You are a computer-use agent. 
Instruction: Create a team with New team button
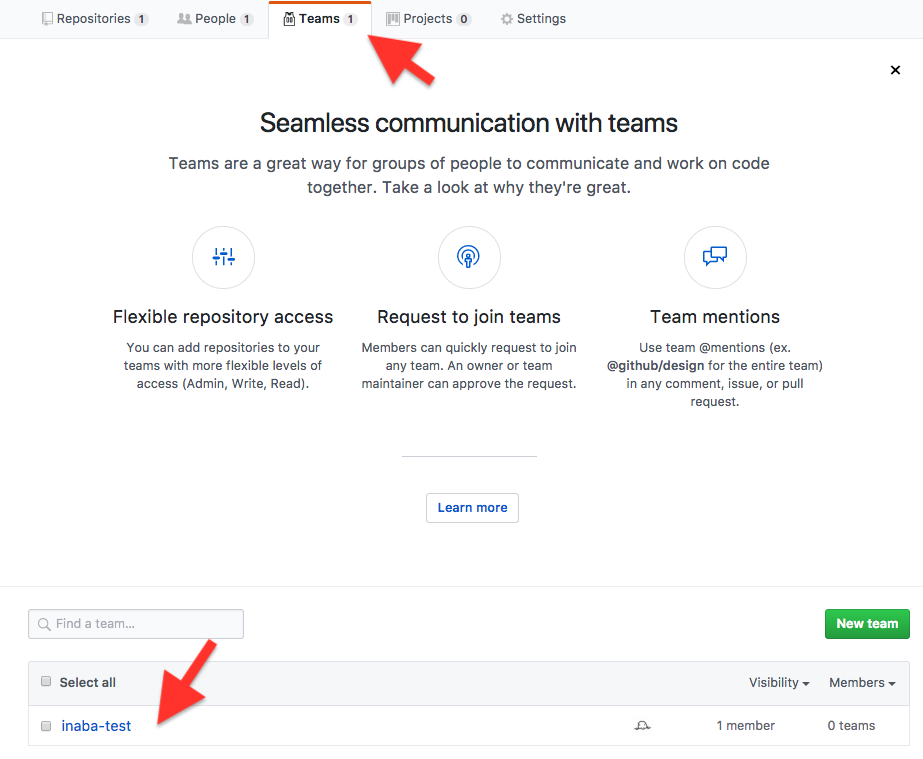pos(867,624)
